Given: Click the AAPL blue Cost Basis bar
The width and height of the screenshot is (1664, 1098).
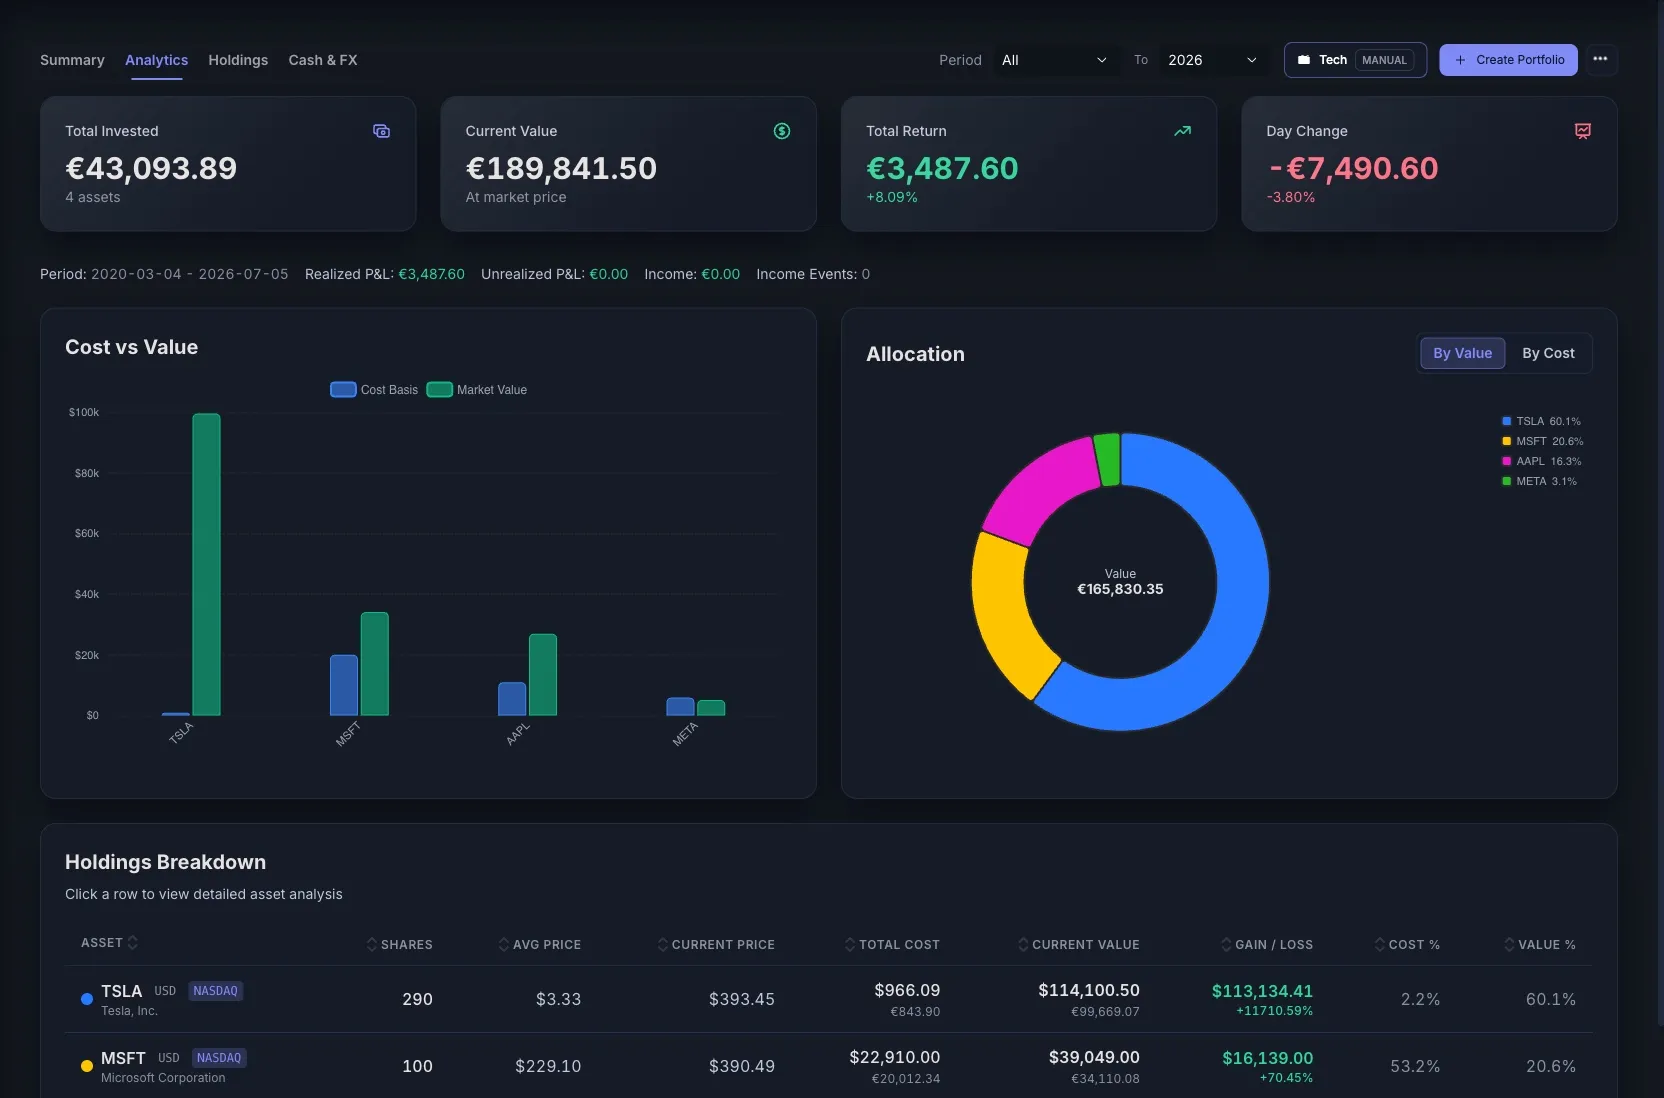Looking at the screenshot, I should [x=512, y=699].
